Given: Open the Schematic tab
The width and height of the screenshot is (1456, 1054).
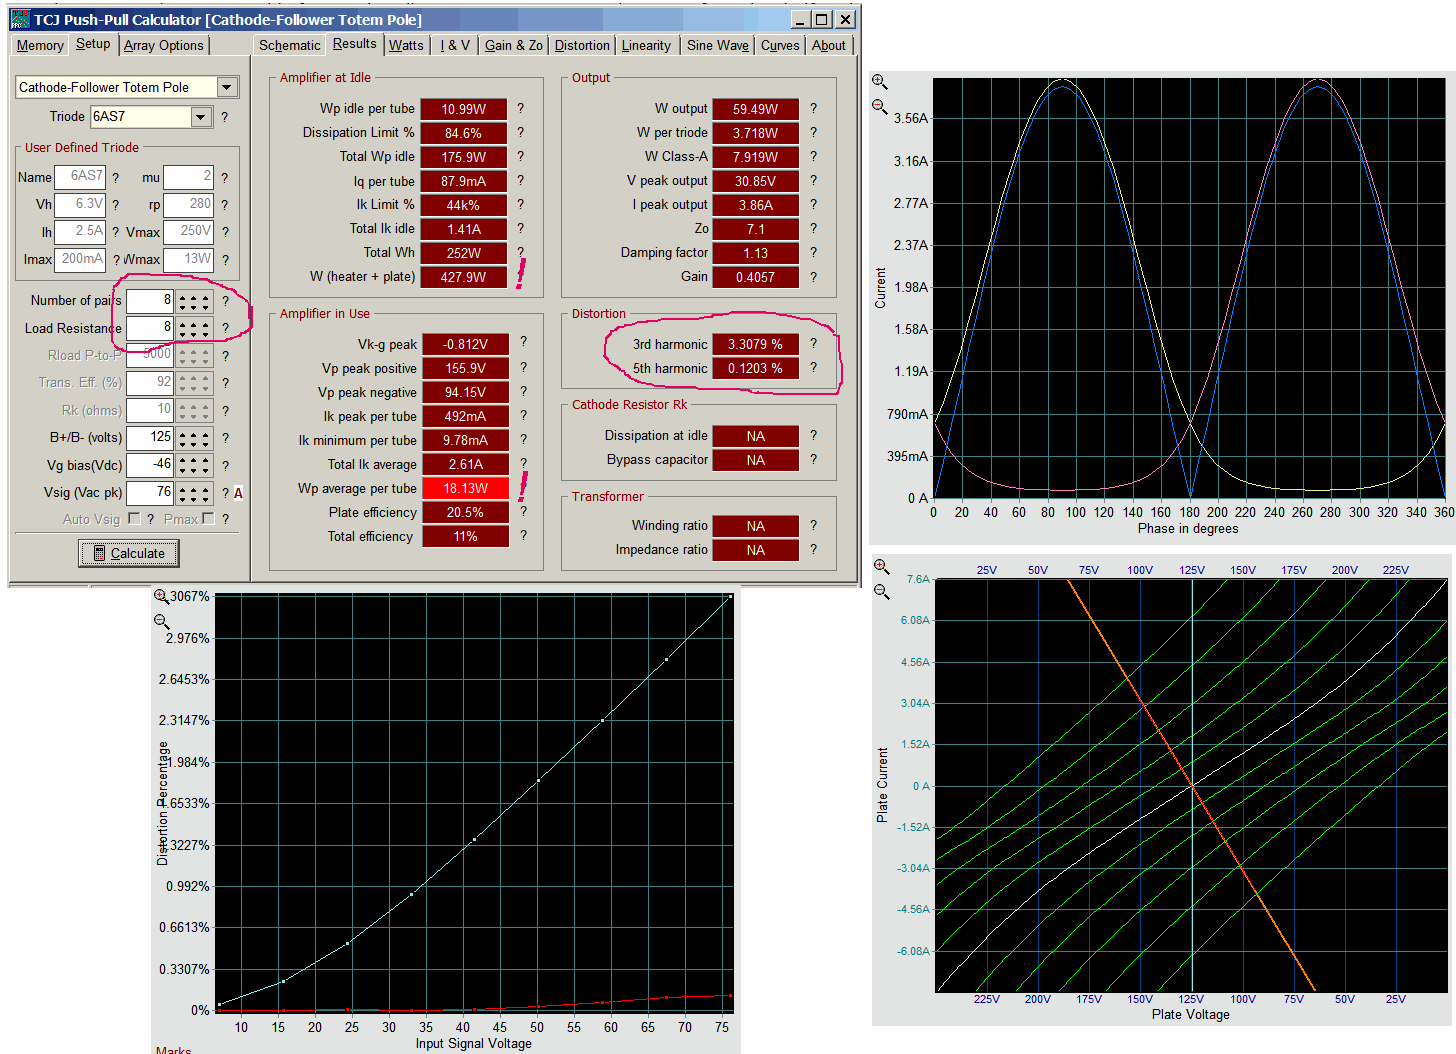Looking at the screenshot, I should 290,45.
